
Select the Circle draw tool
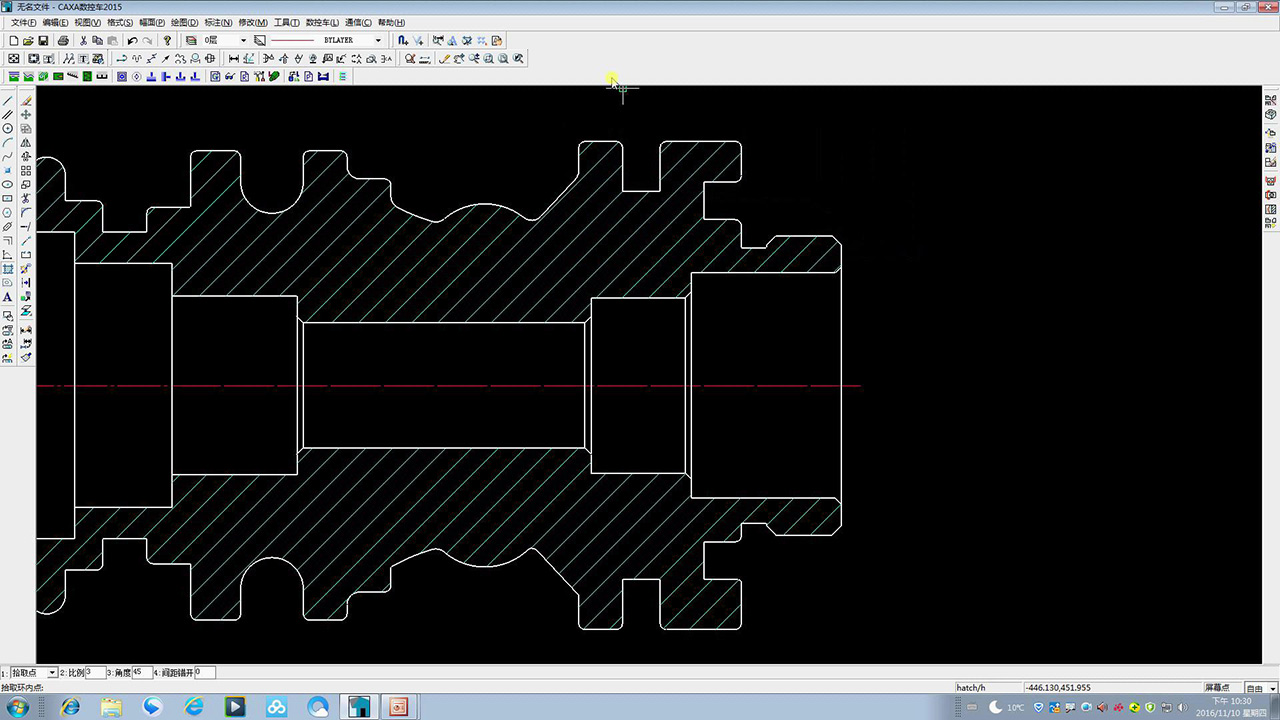[x=8, y=129]
